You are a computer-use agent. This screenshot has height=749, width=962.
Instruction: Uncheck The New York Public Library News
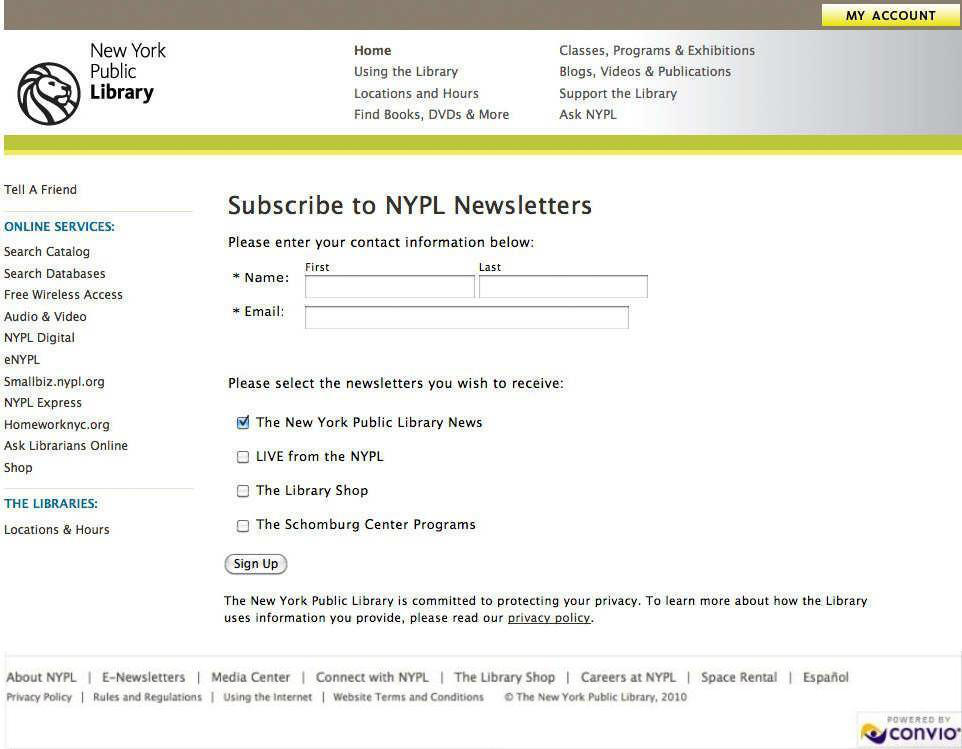coord(243,423)
